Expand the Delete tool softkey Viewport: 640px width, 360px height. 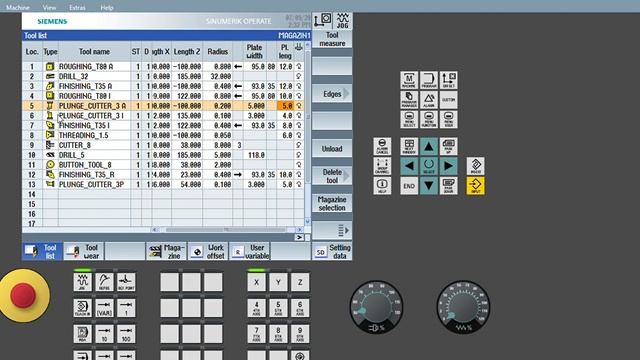(332, 176)
